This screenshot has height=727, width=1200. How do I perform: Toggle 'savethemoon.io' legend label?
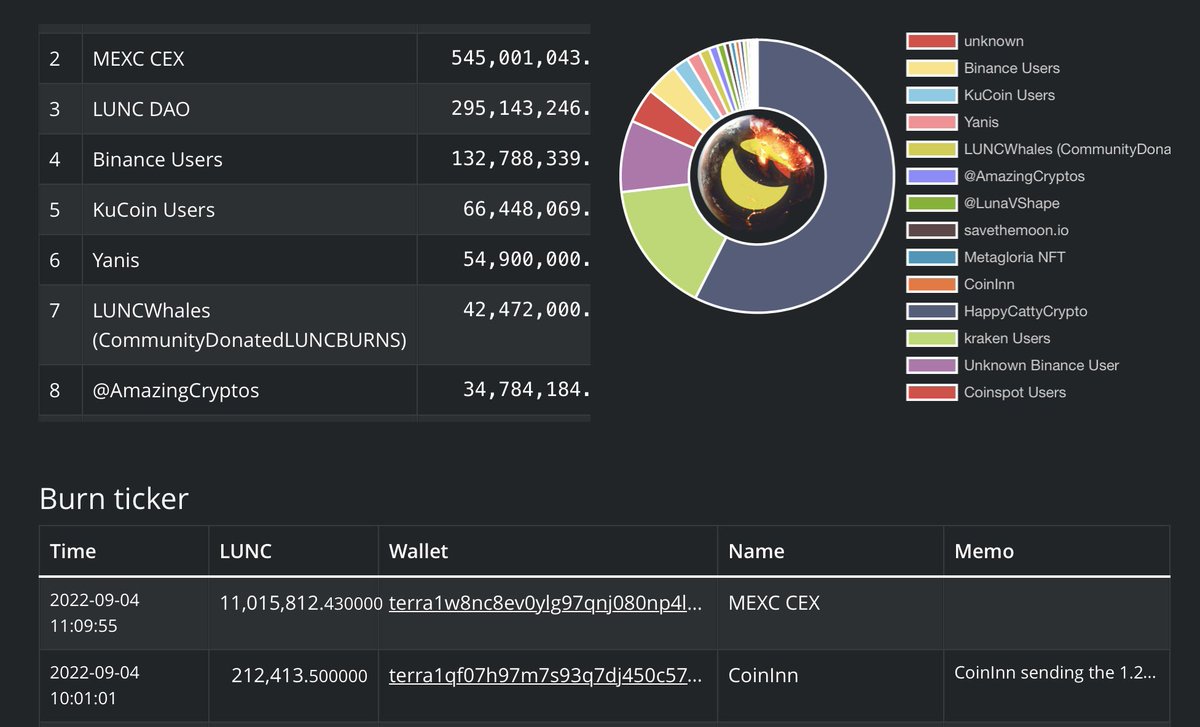coord(1016,230)
